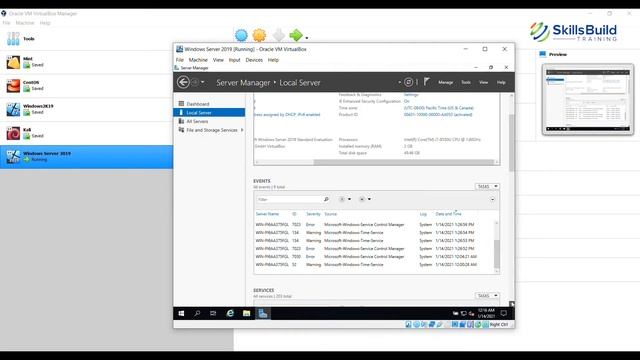Open the events list criteria dropdown button
Viewport: 640px width, 360px height.
[x=344, y=199]
